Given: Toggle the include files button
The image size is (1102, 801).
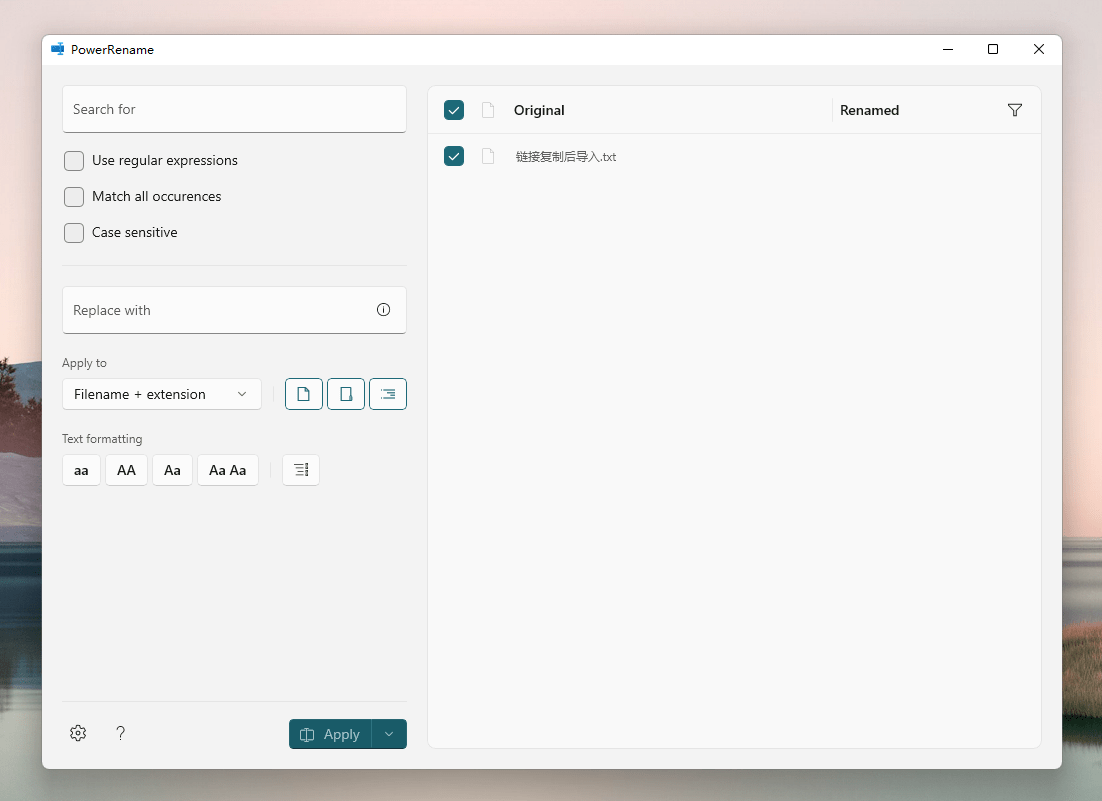Looking at the screenshot, I should [304, 394].
